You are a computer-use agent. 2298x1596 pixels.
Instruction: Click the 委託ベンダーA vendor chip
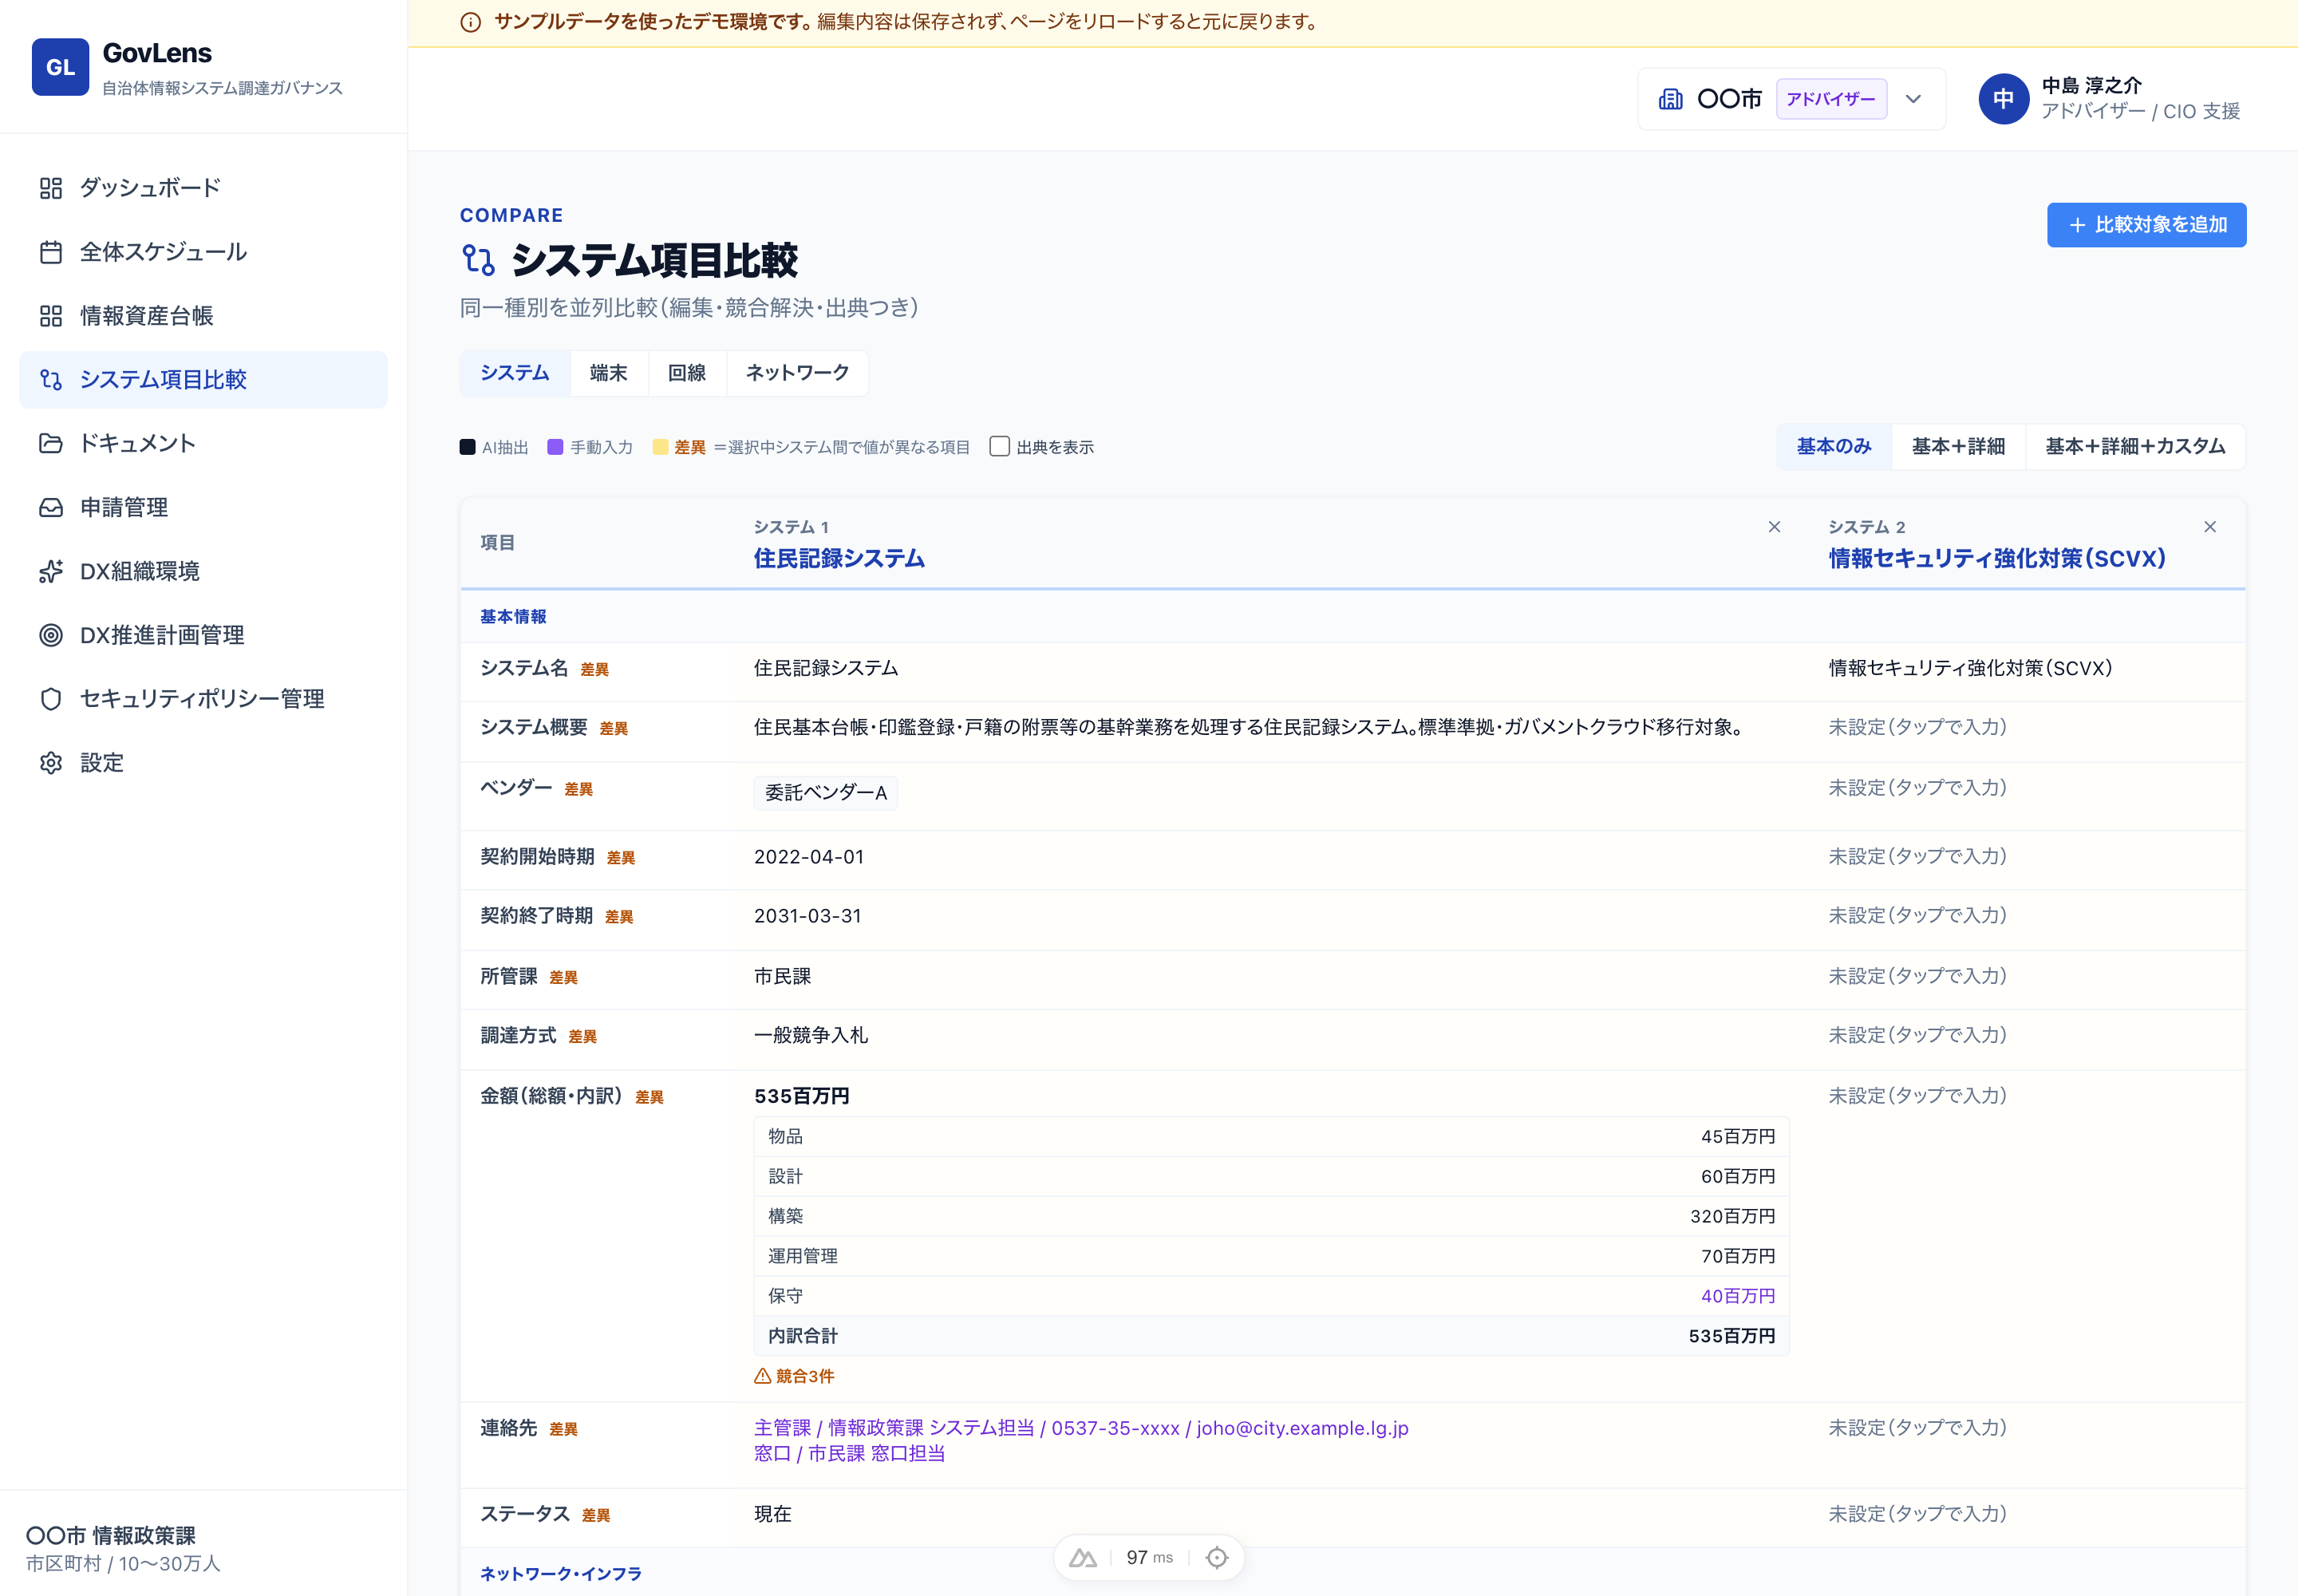point(826,793)
